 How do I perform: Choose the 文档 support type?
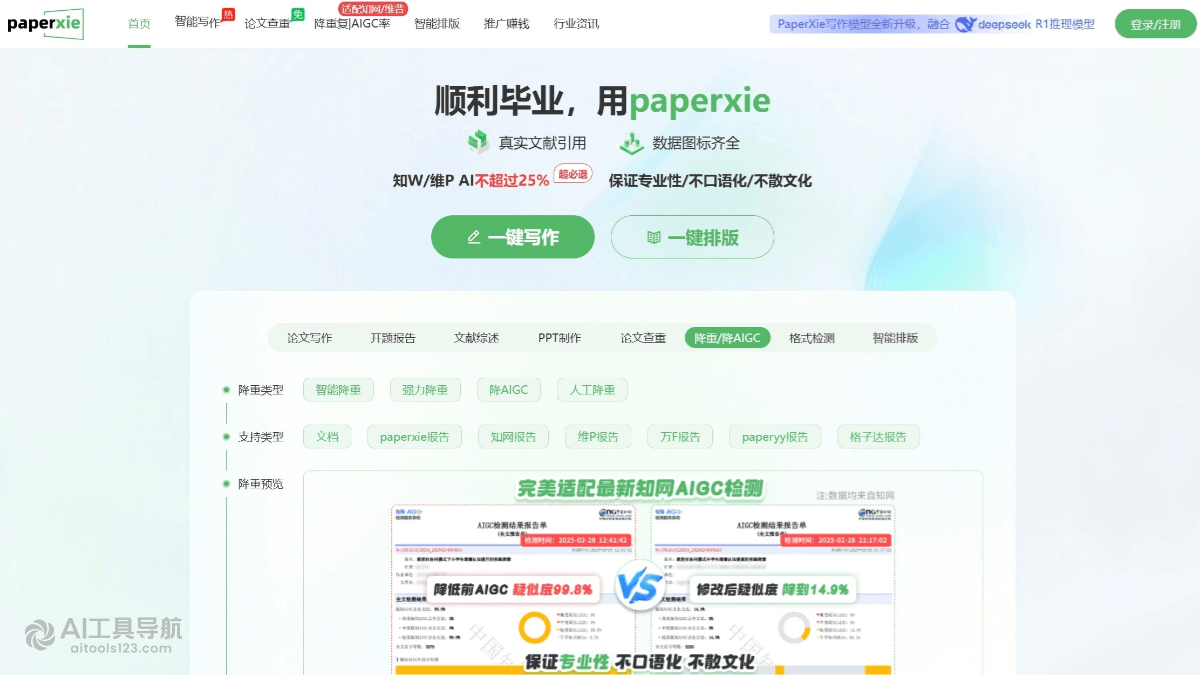click(327, 437)
